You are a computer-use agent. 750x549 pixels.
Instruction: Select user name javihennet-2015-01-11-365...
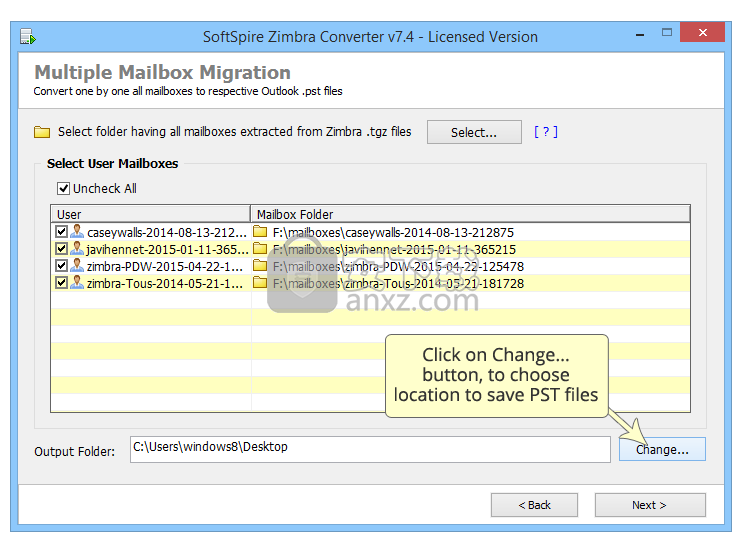(x=167, y=250)
